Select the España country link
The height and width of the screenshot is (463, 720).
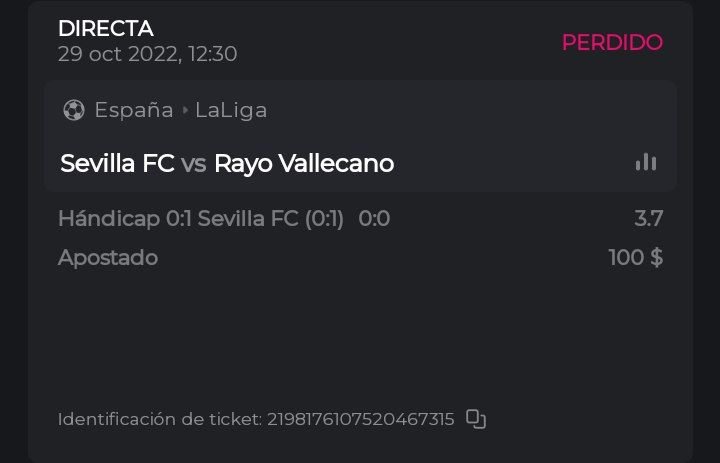click(x=134, y=110)
